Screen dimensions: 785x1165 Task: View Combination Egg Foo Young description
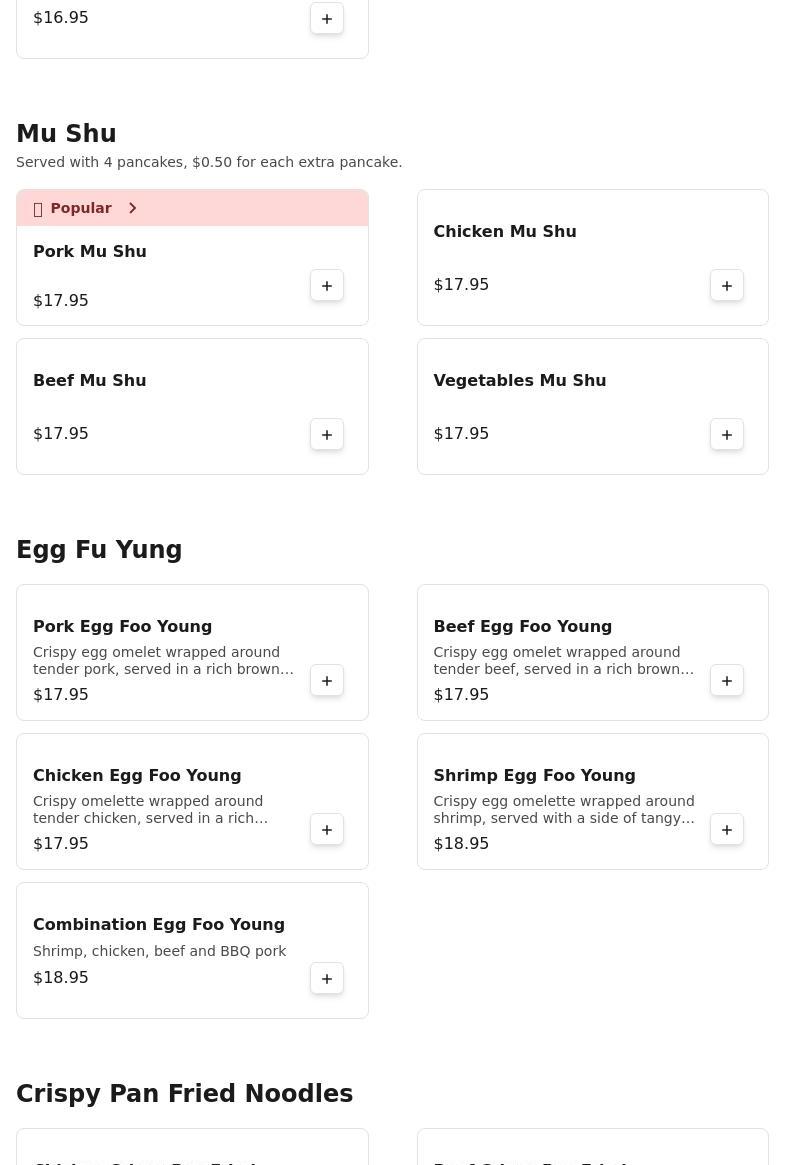[x=160, y=951]
